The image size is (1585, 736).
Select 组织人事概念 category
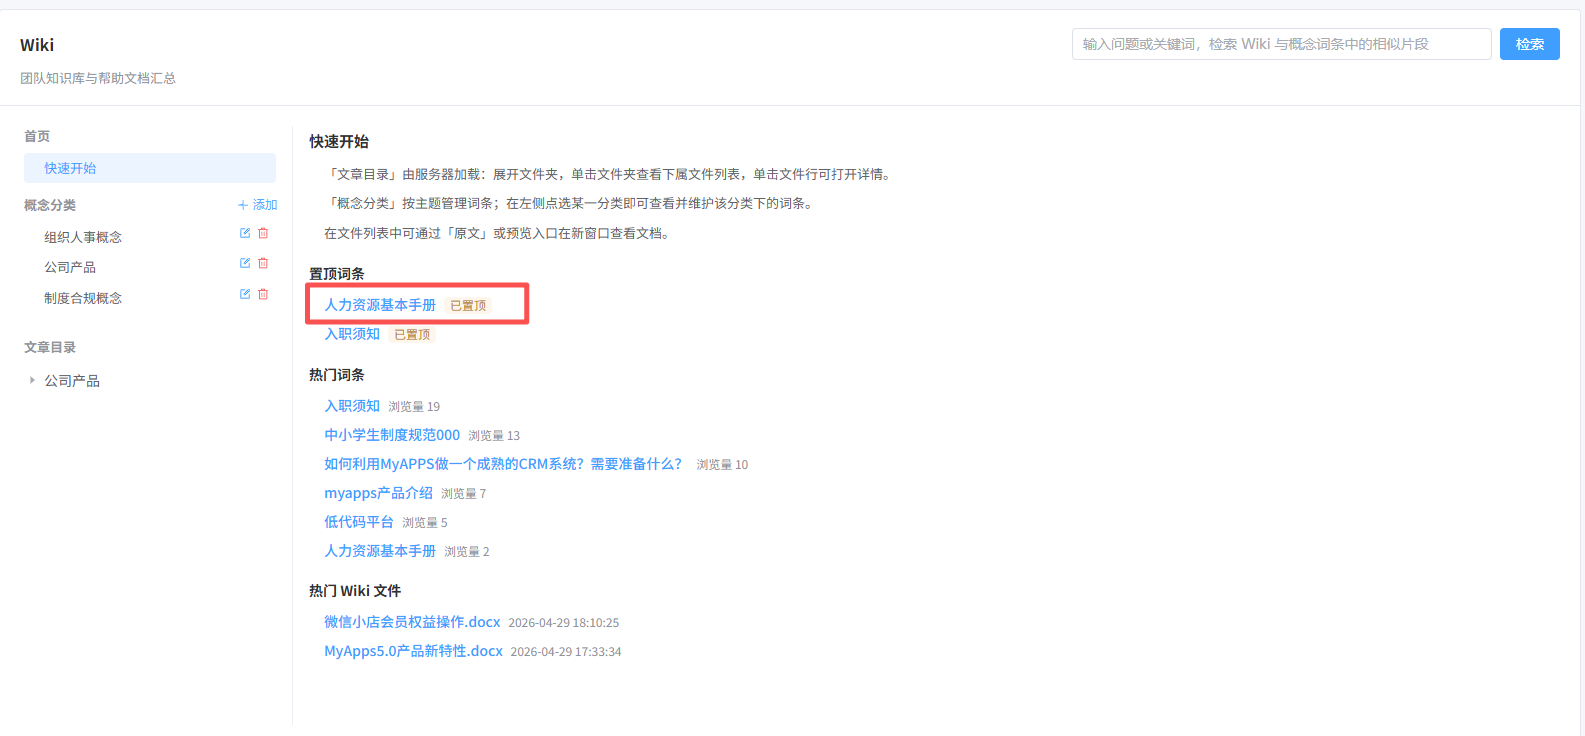(83, 237)
